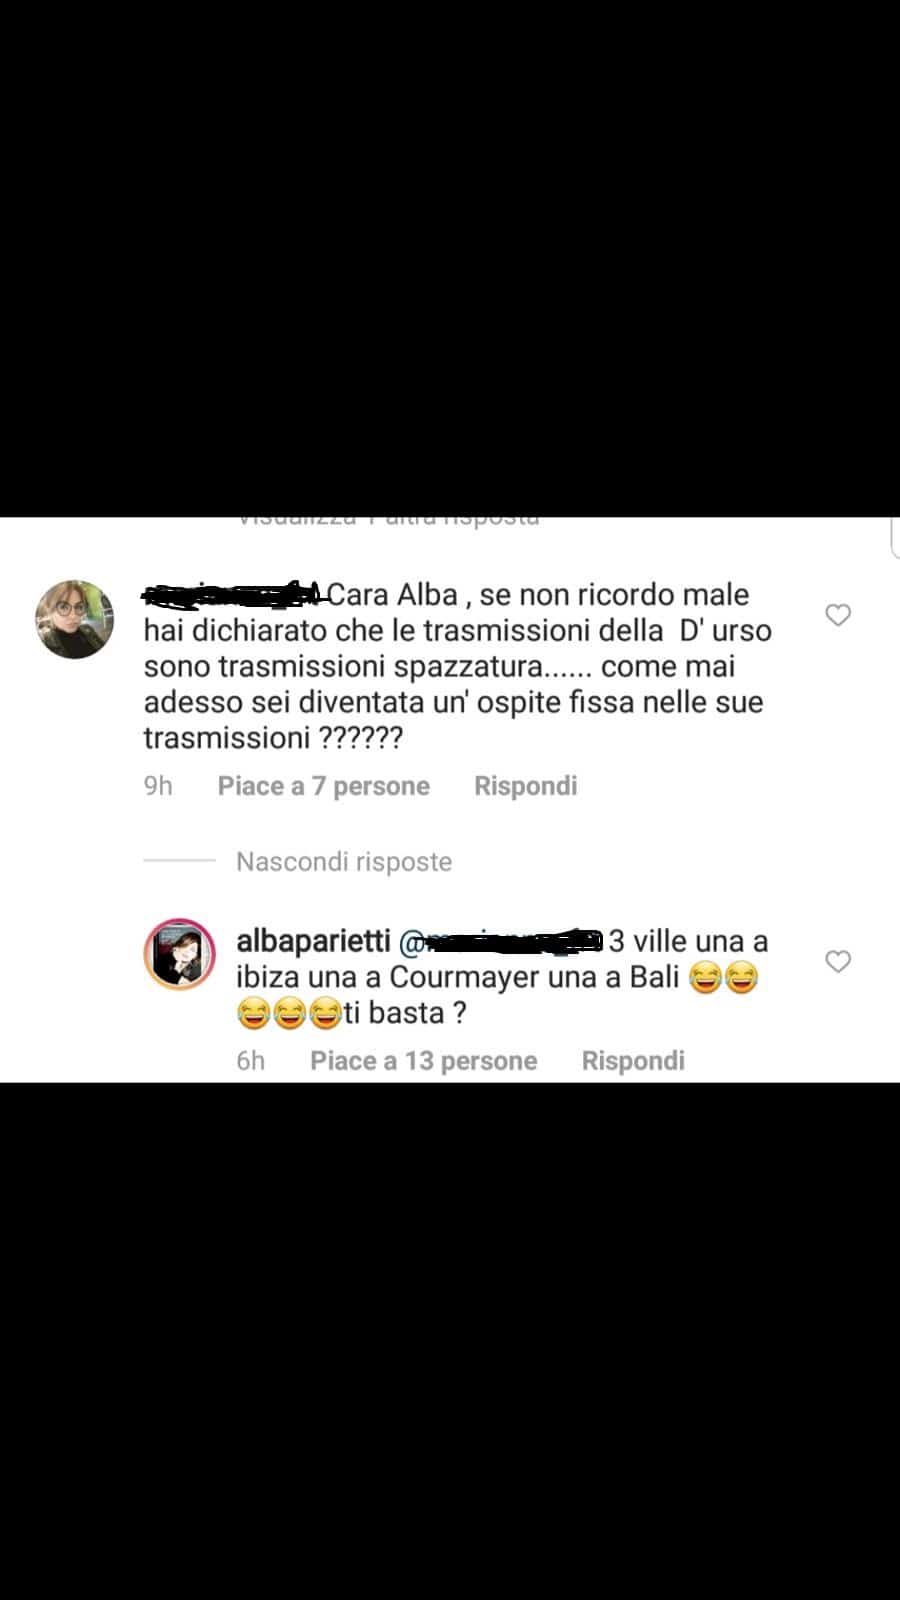Select the 6h timestamp on the reply

pyautogui.click(x=251, y=1061)
